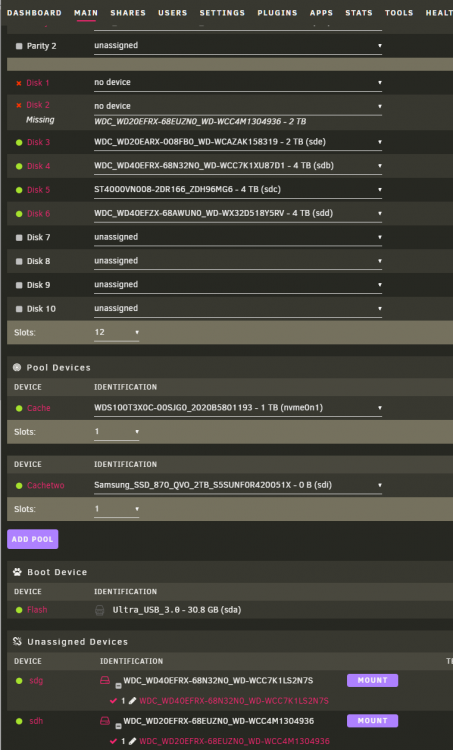Open the Disk 3 device dropdown
Screen dimensions: 453x750
[x=238, y=142]
